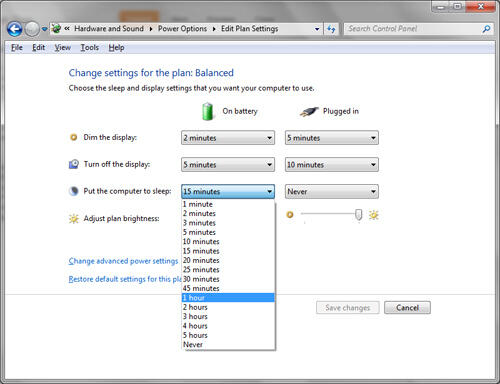Click the Dim the display icon
Viewport: 500px width, 384px height.
point(74,137)
